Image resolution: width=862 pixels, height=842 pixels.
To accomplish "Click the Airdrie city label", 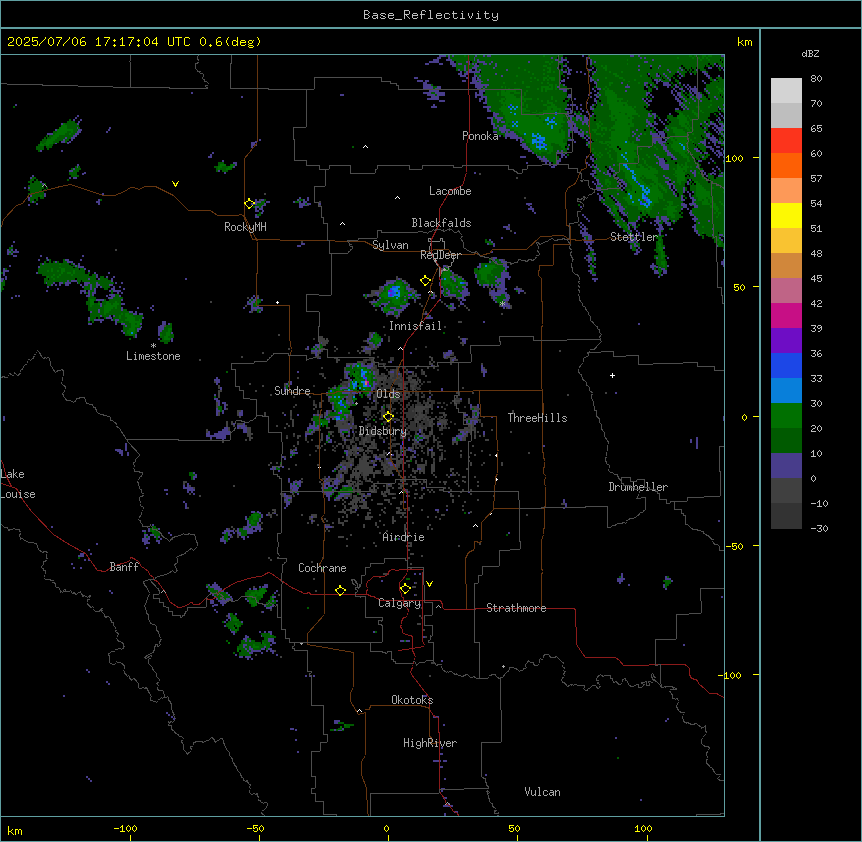I will click(x=404, y=537).
